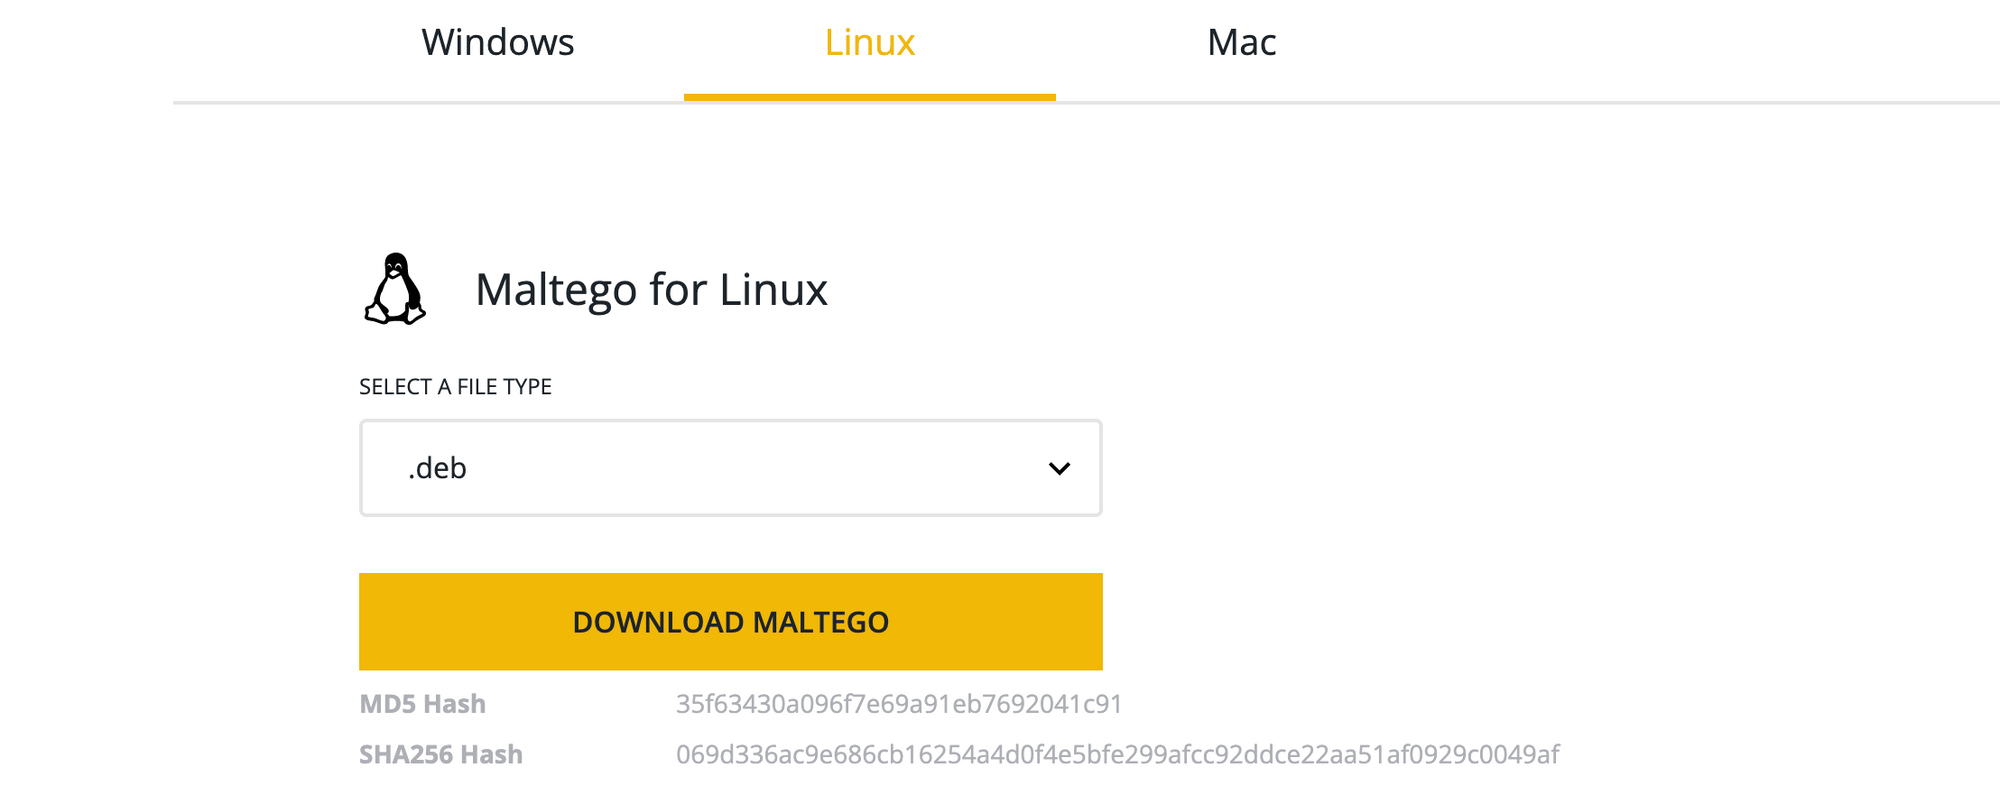Click the Download Maltego button text
Viewport: 2000px width, 794px height.
coord(730,621)
